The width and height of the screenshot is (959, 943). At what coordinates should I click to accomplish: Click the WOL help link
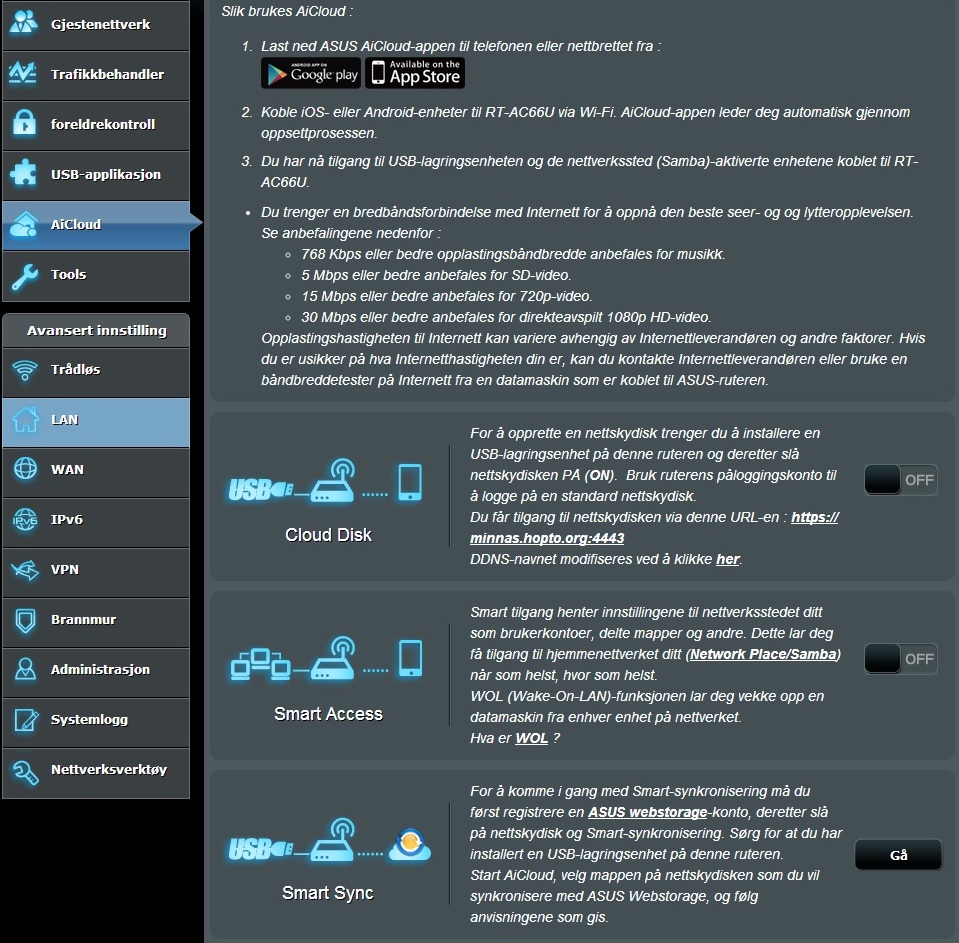click(x=531, y=738)
